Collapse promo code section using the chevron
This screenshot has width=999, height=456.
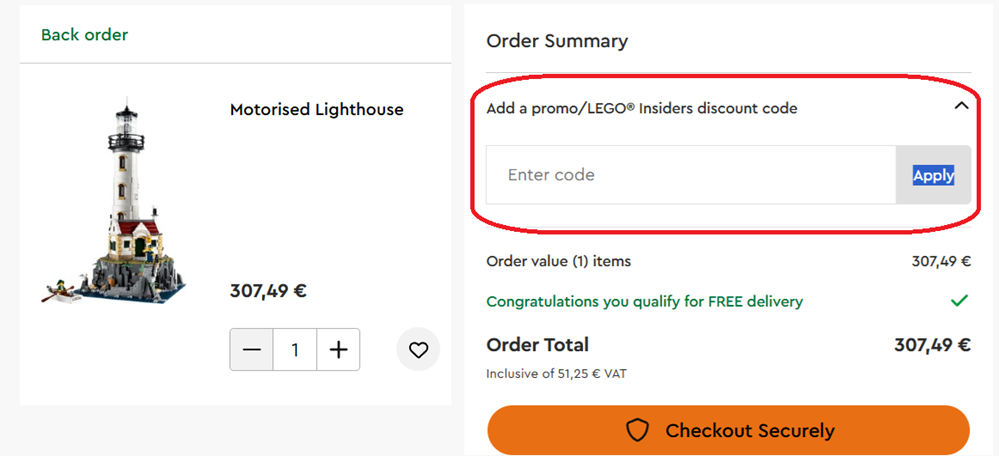(x=961, y=106)
